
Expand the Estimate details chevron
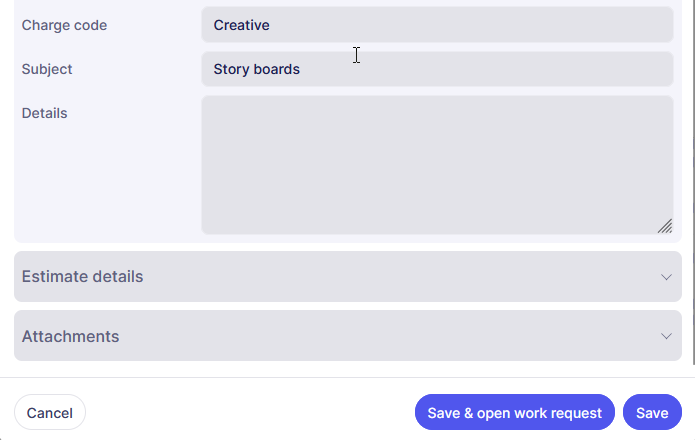[x=666, y=277]
